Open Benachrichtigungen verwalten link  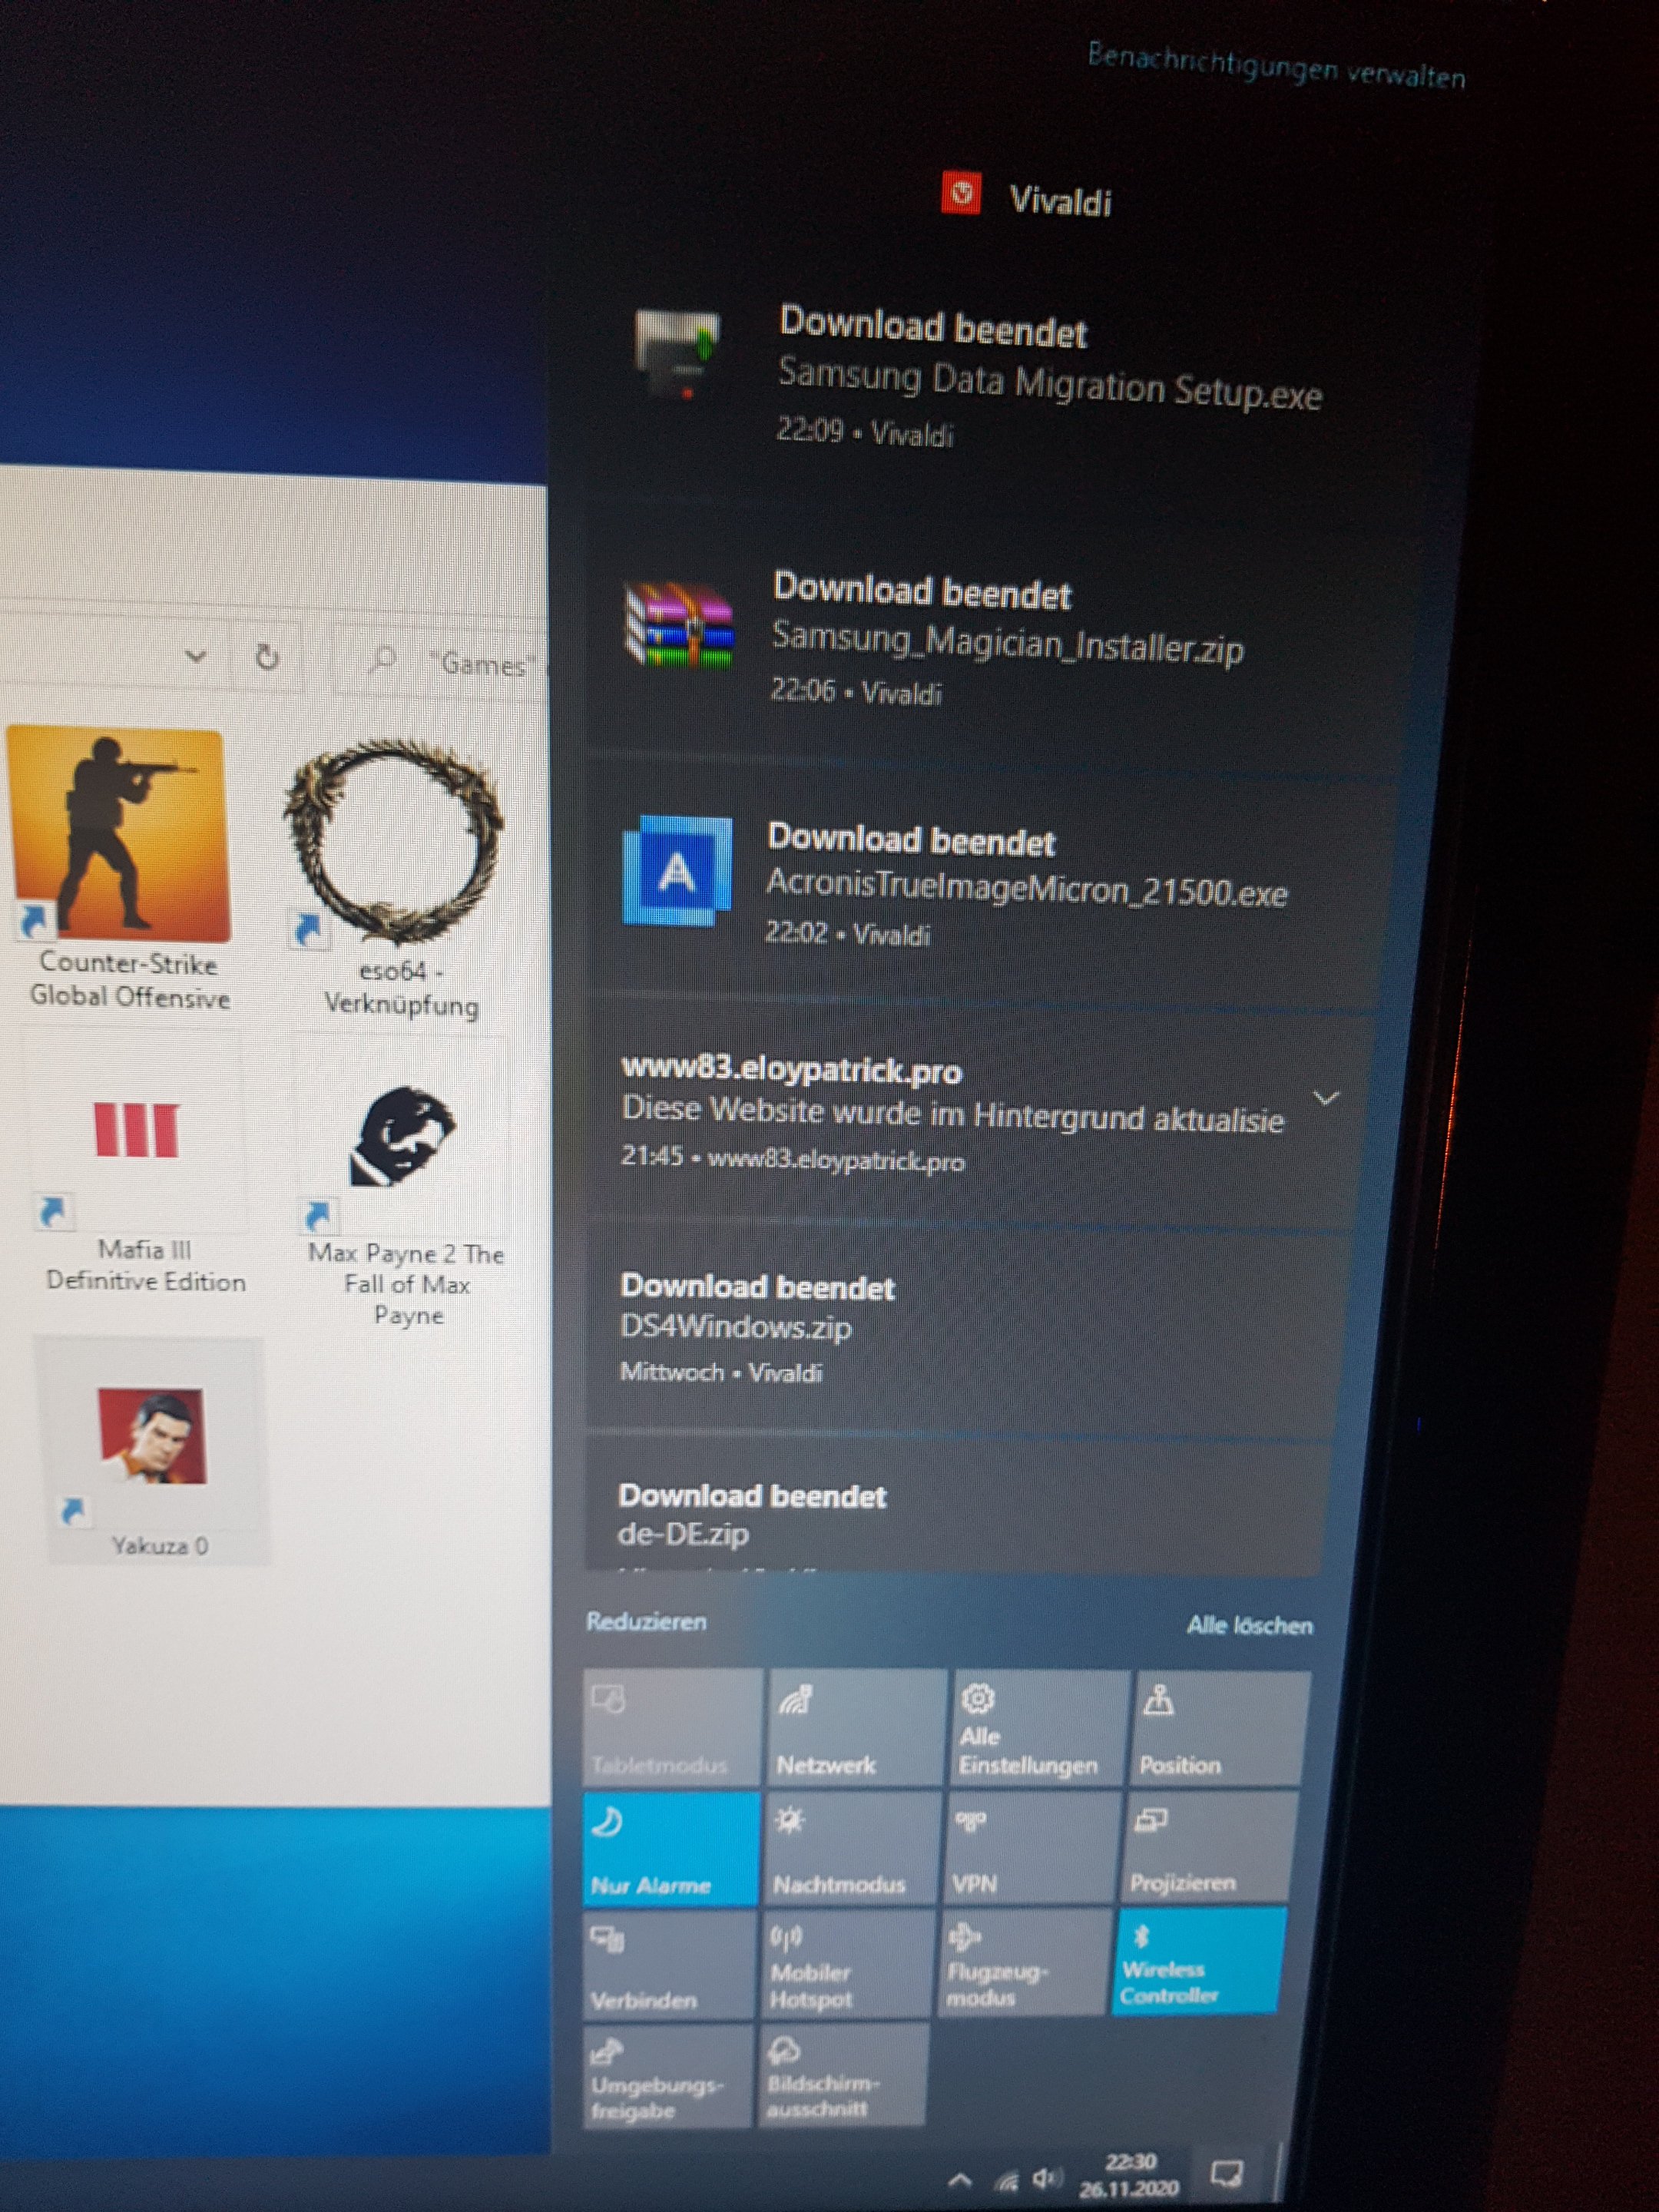(x=1276, y=67)
